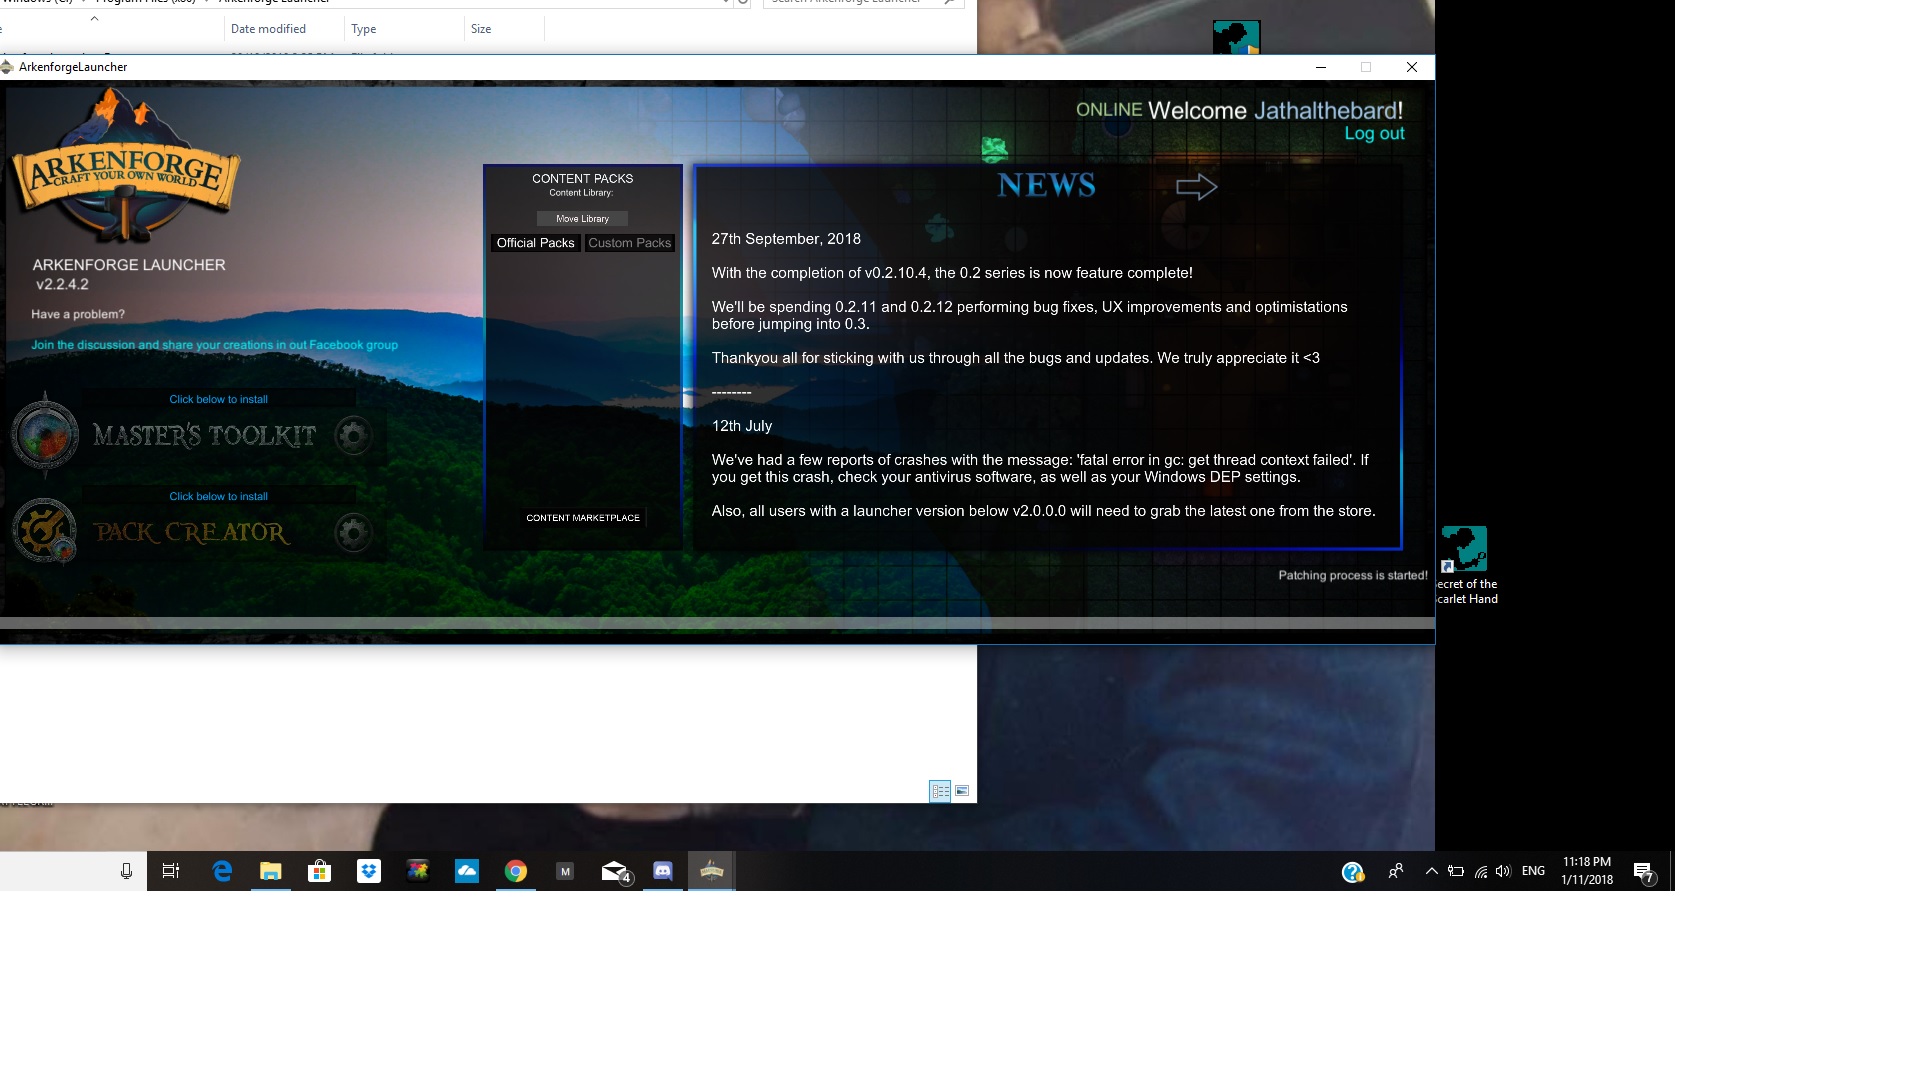Open Discord from the taskbar

(x=662, y=871)
